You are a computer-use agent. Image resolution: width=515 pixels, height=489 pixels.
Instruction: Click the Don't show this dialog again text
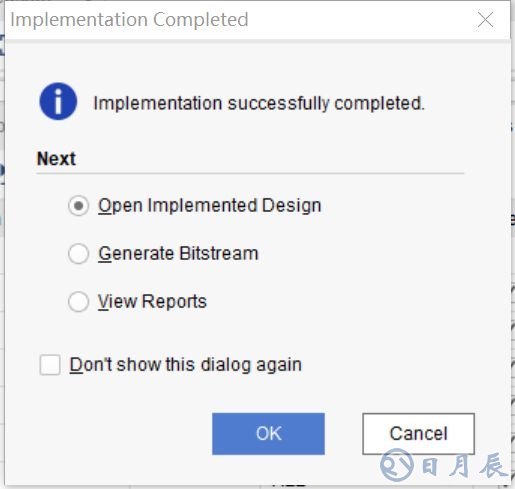coord(186,365)
